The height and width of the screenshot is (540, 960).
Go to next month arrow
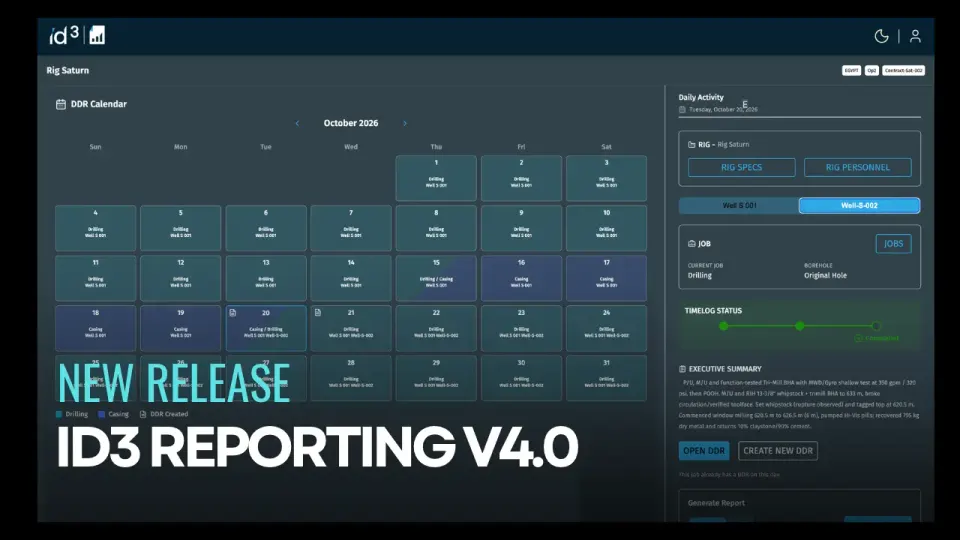tap(405, 123)
